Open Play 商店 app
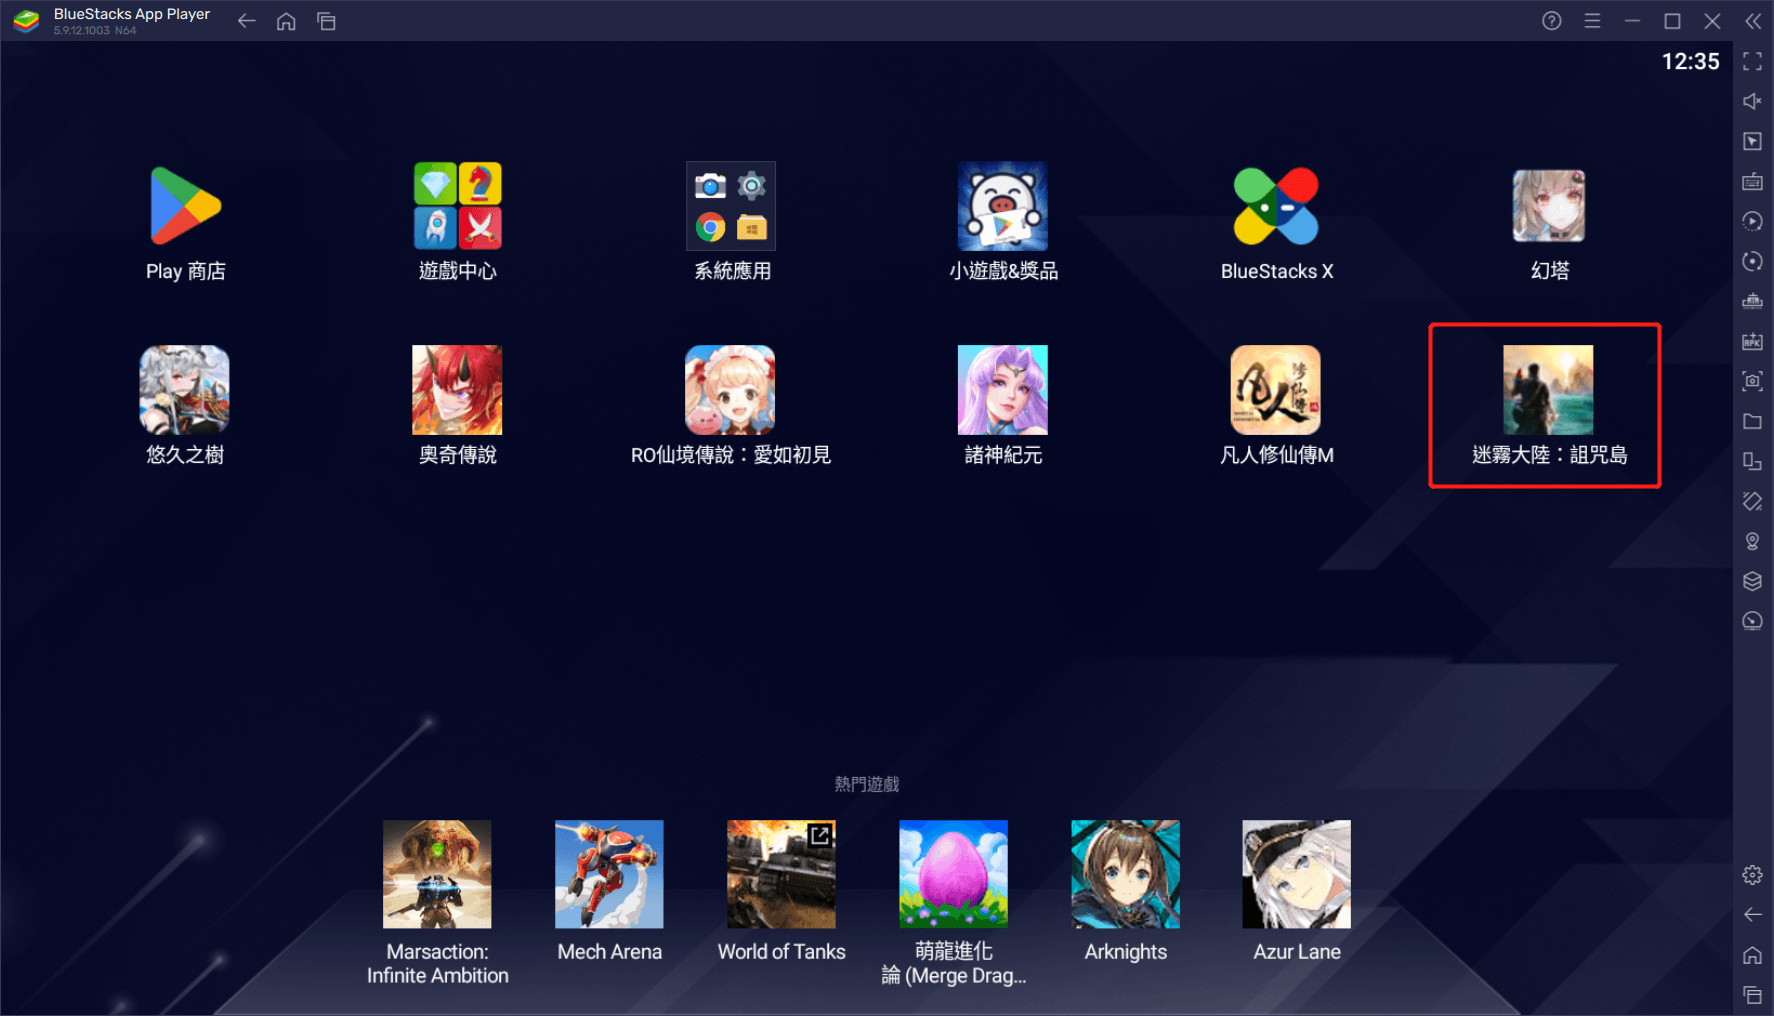This screenshot has height=1016, width=1774. tap(186, 206)
